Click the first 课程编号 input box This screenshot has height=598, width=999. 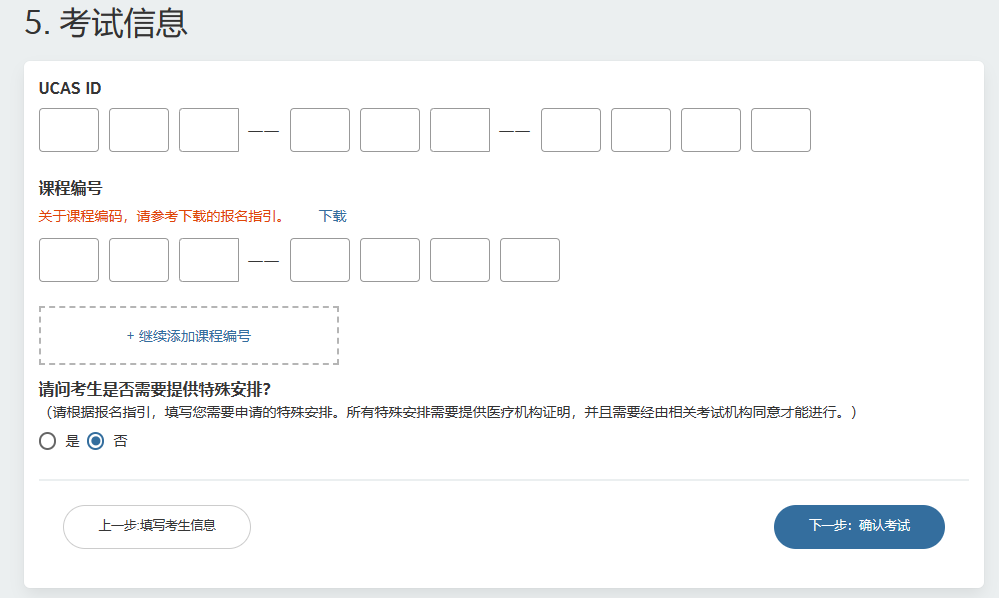69,260
